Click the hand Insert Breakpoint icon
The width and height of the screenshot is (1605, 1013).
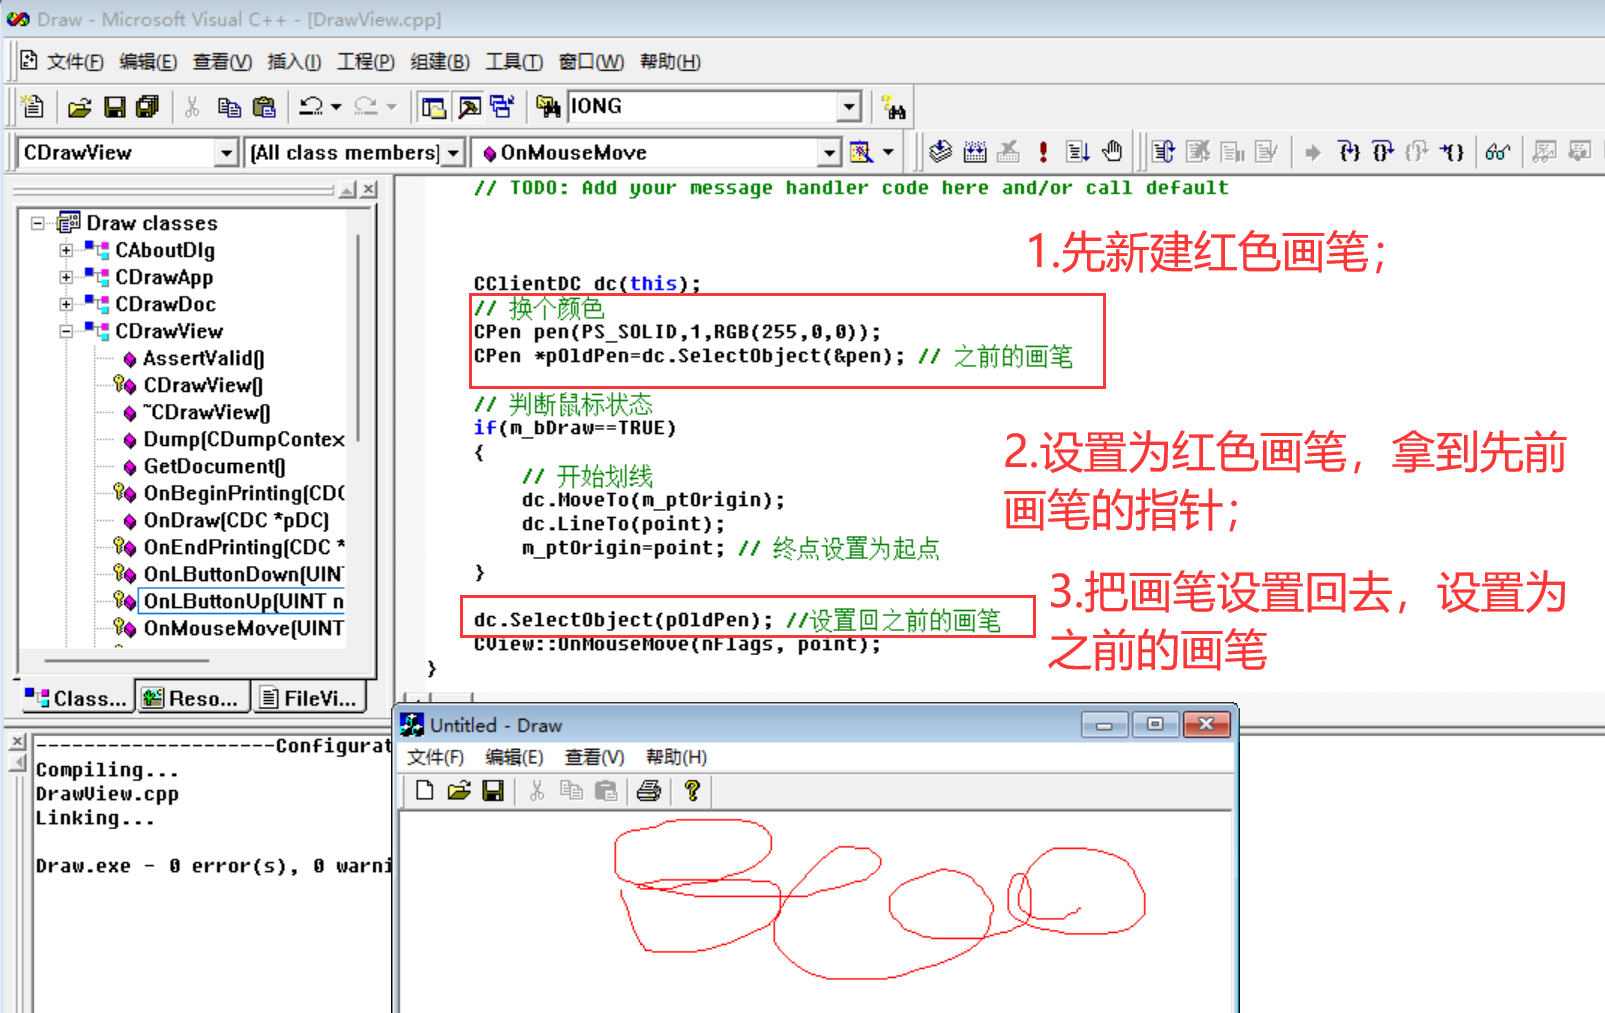click(1112, 152)
